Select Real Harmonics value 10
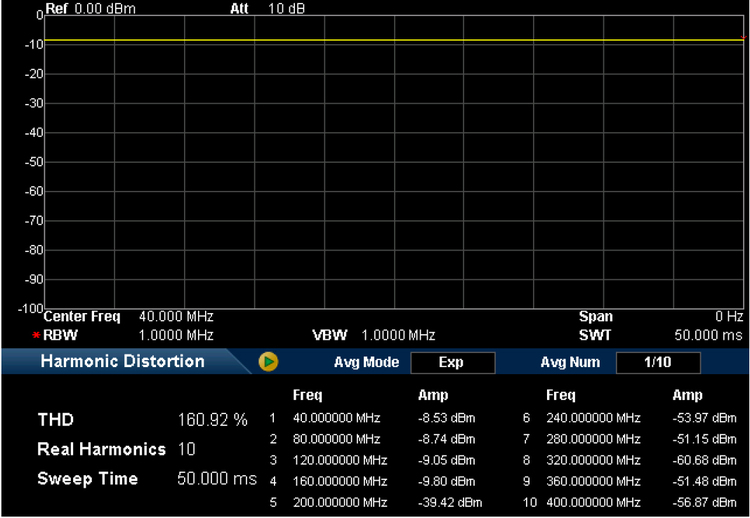Image resolution: width=750 pixels, height=518 pixels. [x=187, y=450]
